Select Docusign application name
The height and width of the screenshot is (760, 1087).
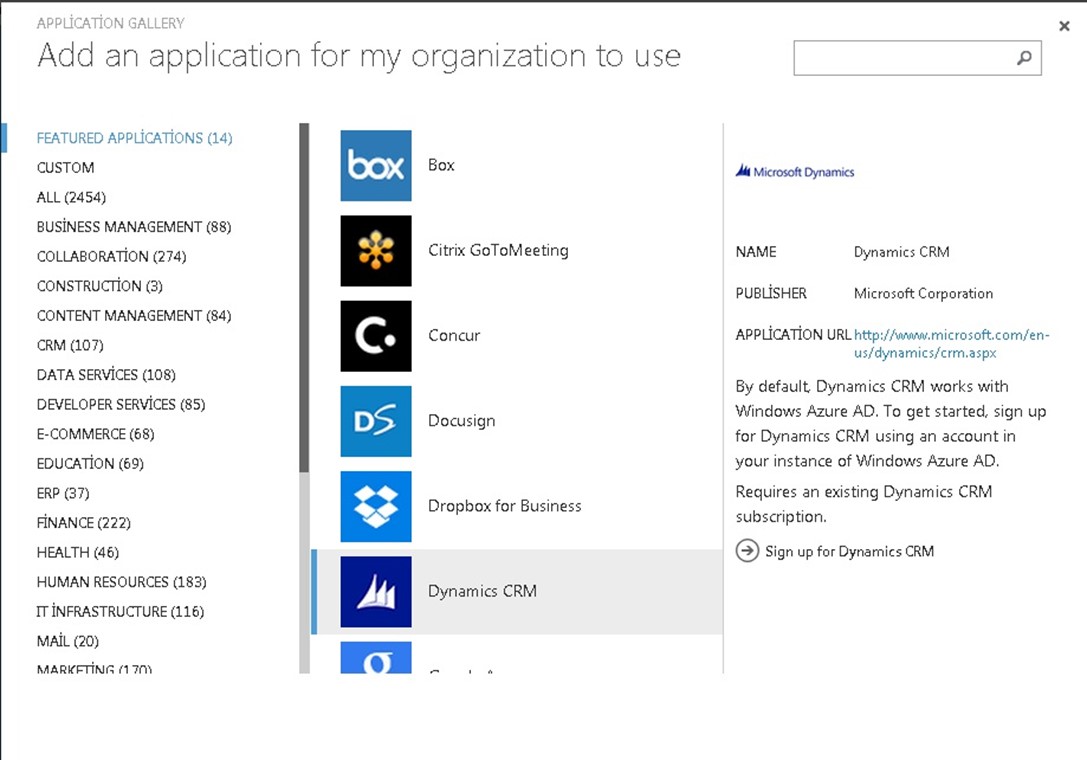(x=462, y=421)
